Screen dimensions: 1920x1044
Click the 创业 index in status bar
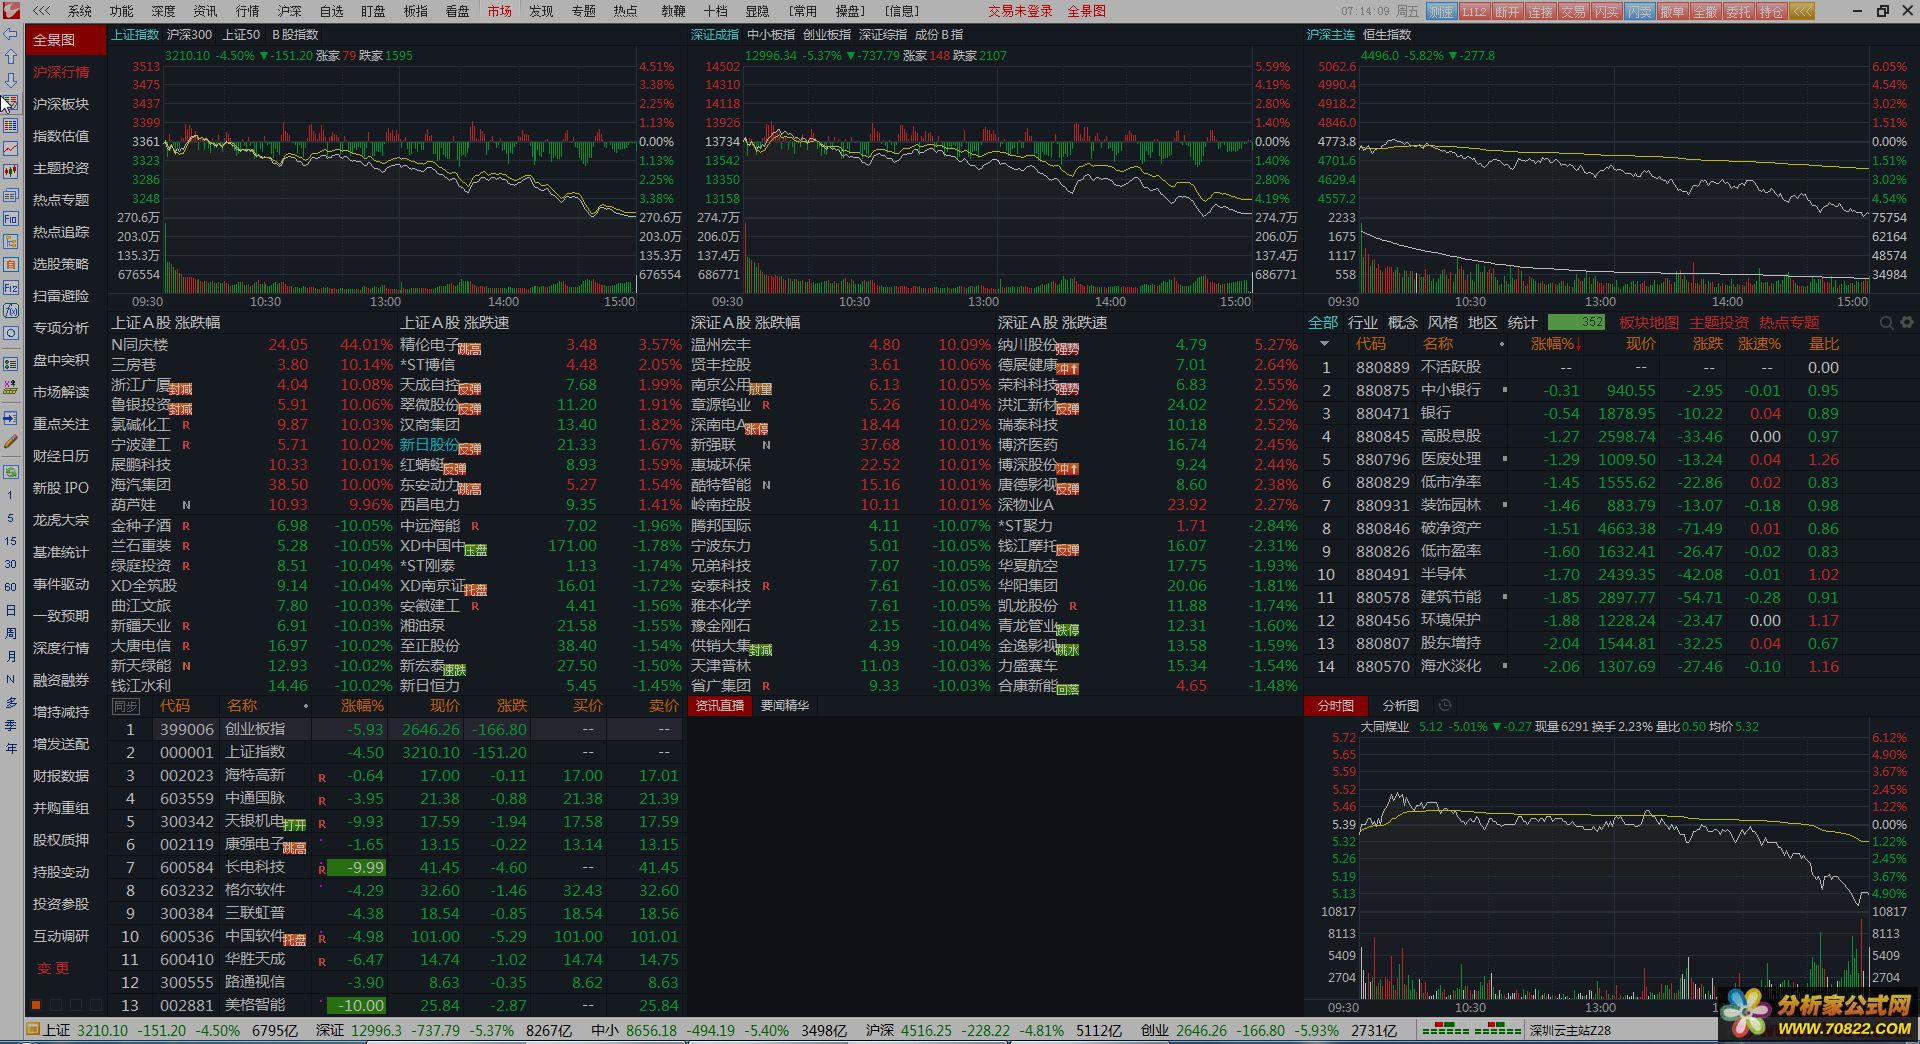(x=1154, y=1030)
